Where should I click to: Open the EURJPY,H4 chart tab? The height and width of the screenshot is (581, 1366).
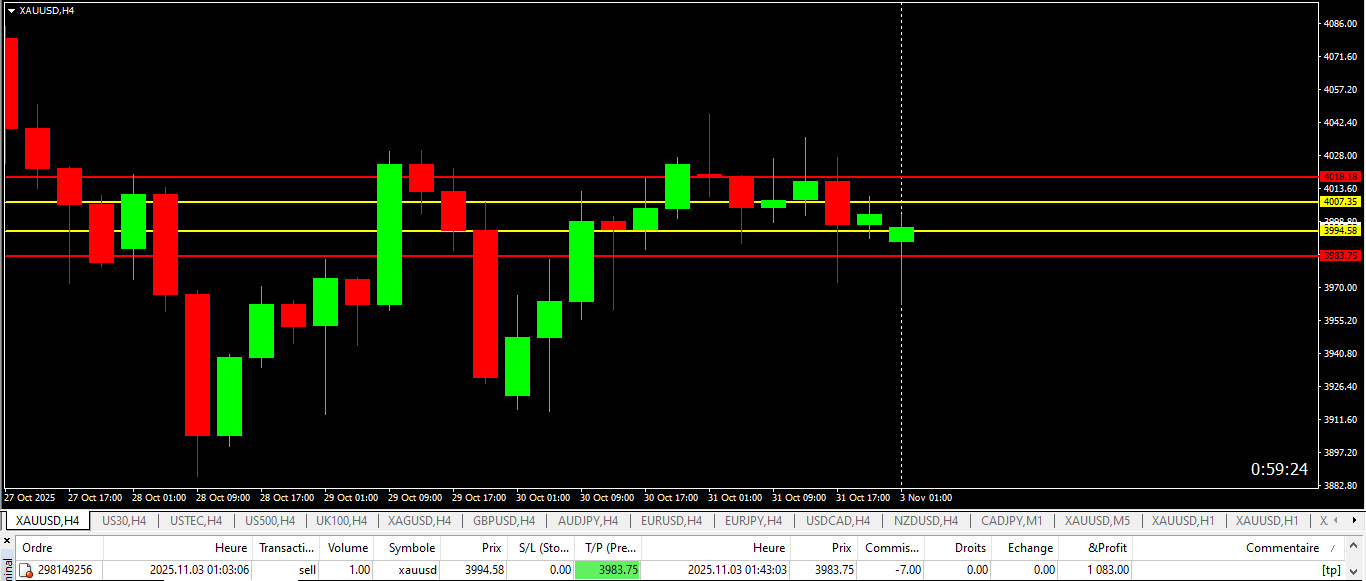click(x=755, y=521)
